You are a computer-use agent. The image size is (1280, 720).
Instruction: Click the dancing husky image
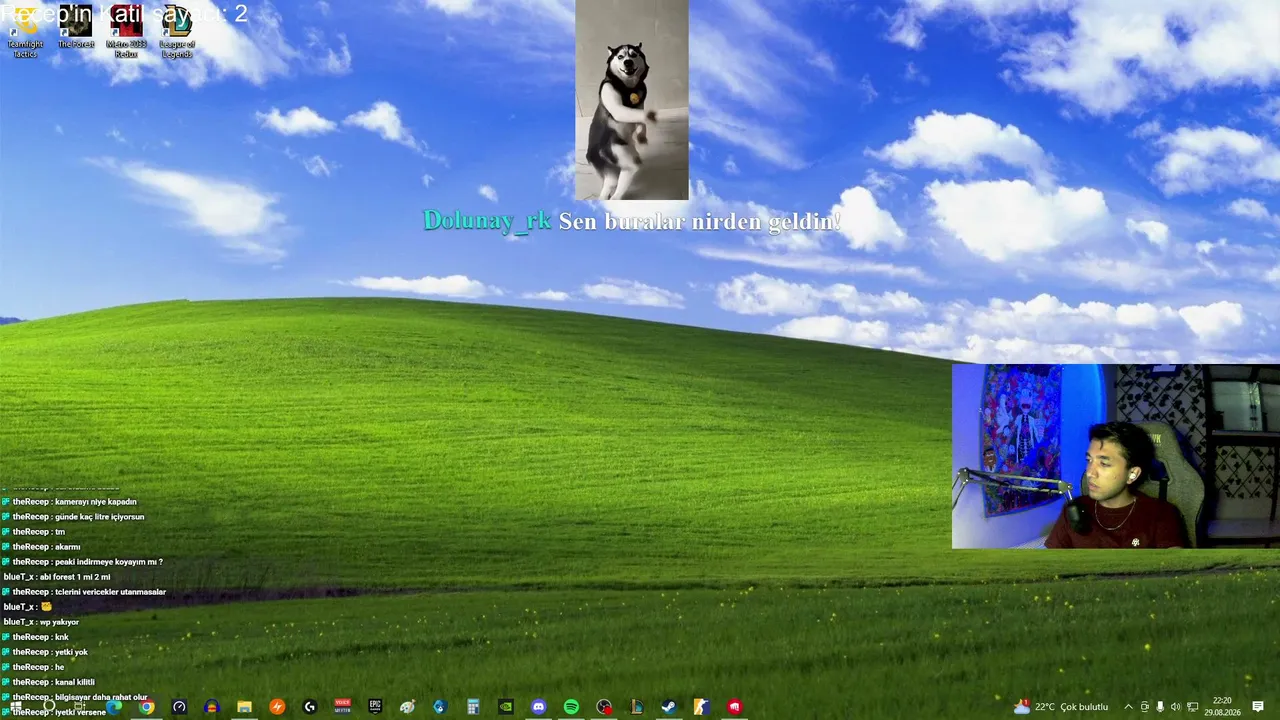[x=632, y=100]
